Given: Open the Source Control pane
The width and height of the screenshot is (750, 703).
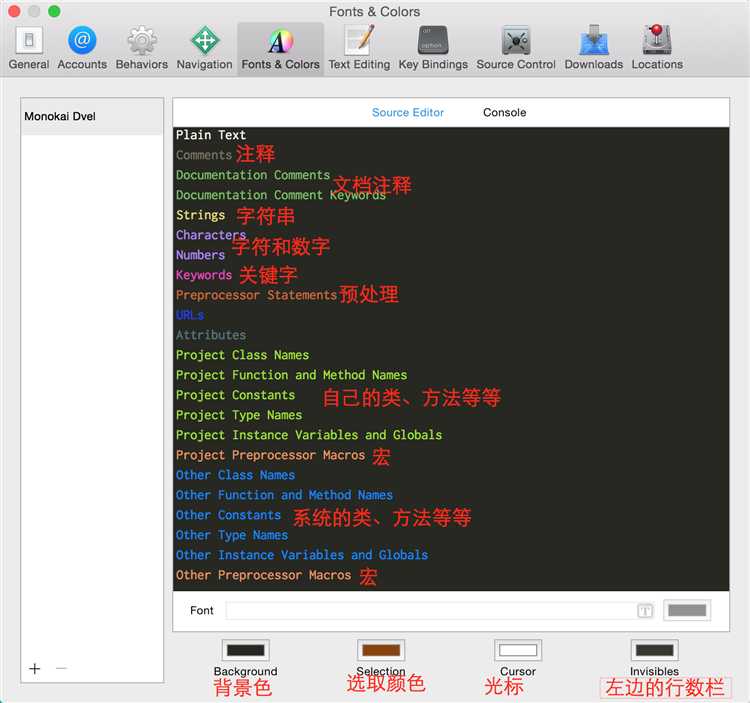Looking at the screenshot, I should click(x=516, y=48).
